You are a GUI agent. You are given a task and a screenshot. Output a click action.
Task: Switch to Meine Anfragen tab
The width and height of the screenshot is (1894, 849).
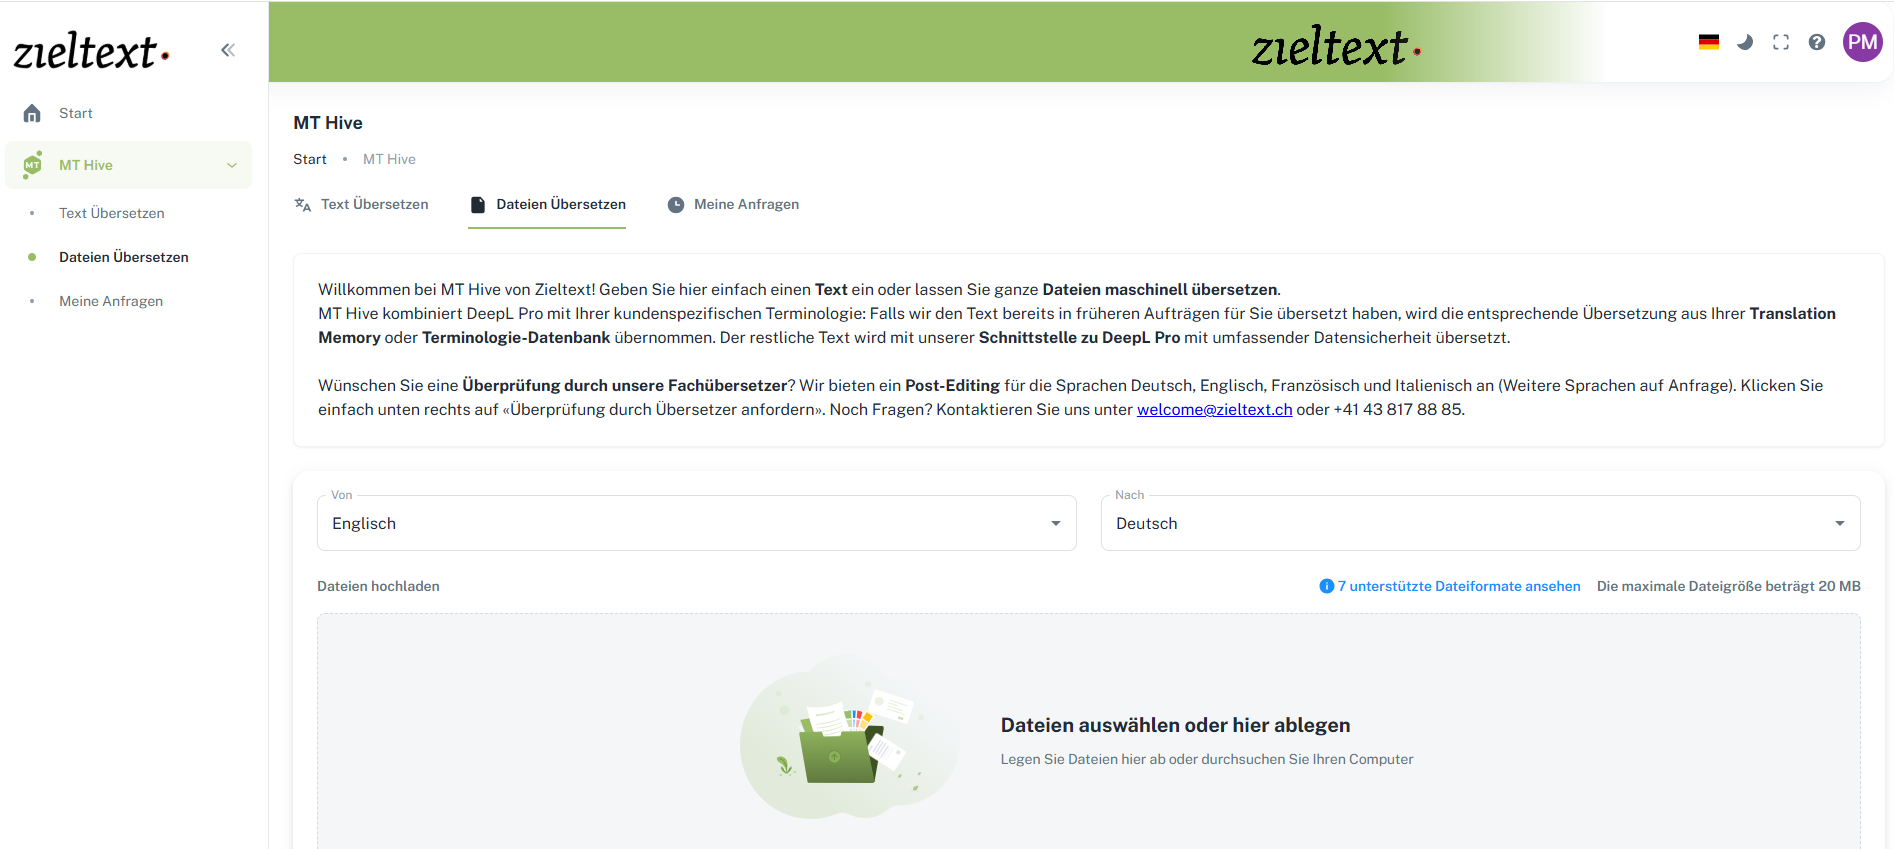733,204
